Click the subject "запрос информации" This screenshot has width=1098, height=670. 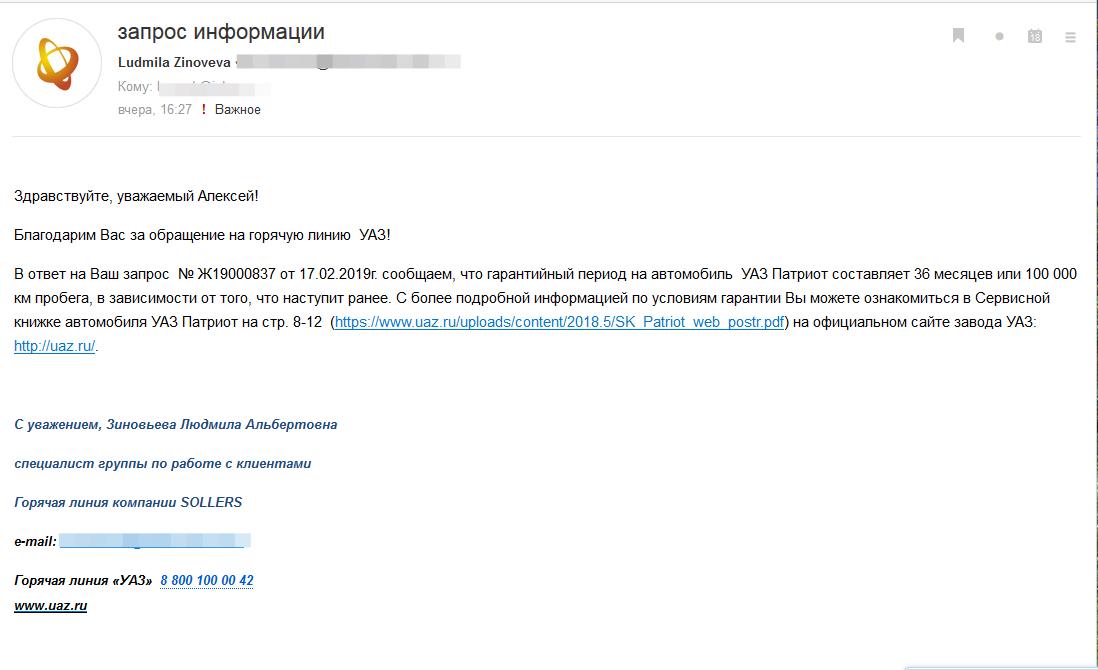click(221, 32)
